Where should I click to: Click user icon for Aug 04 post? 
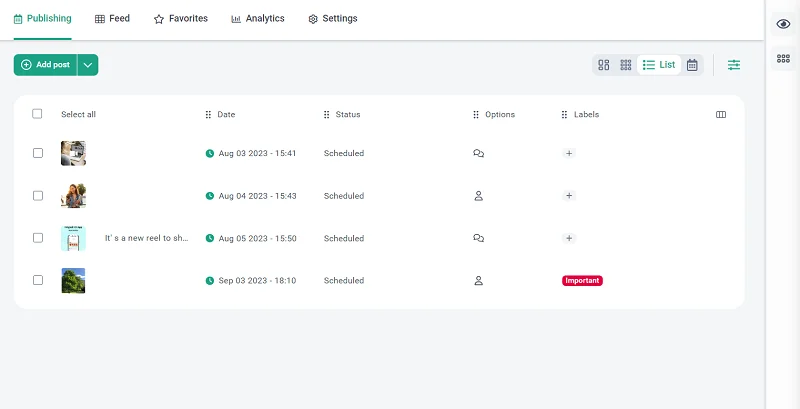(478, 196)
